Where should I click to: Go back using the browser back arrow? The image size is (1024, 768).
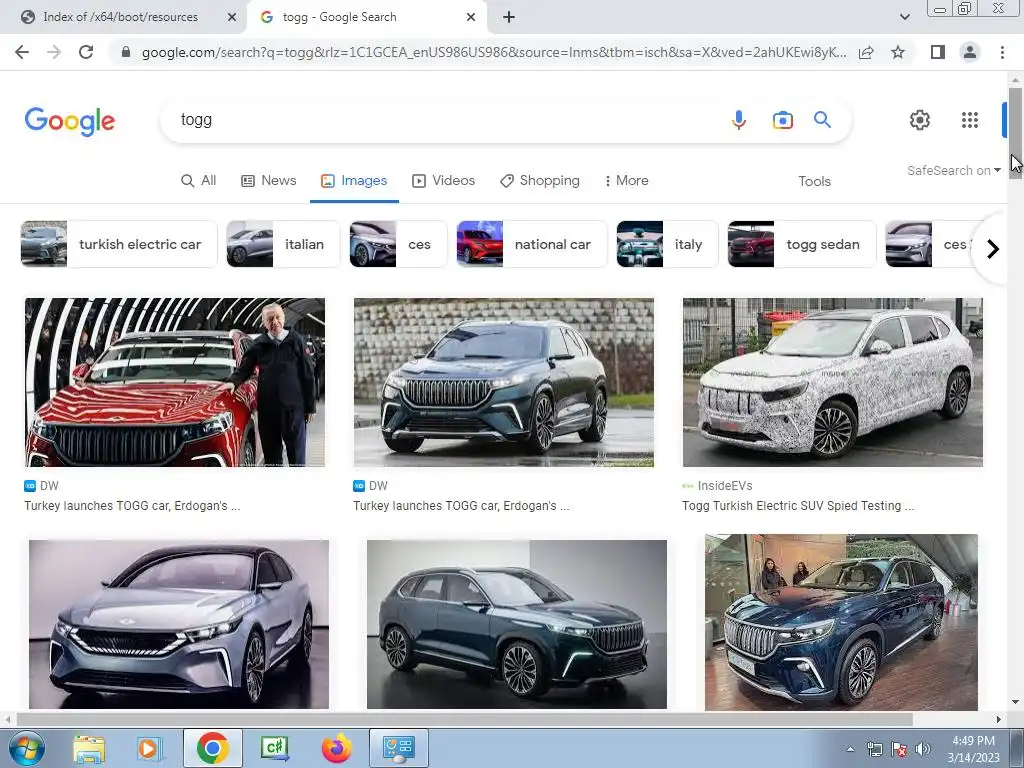click(x=22, y=52)
